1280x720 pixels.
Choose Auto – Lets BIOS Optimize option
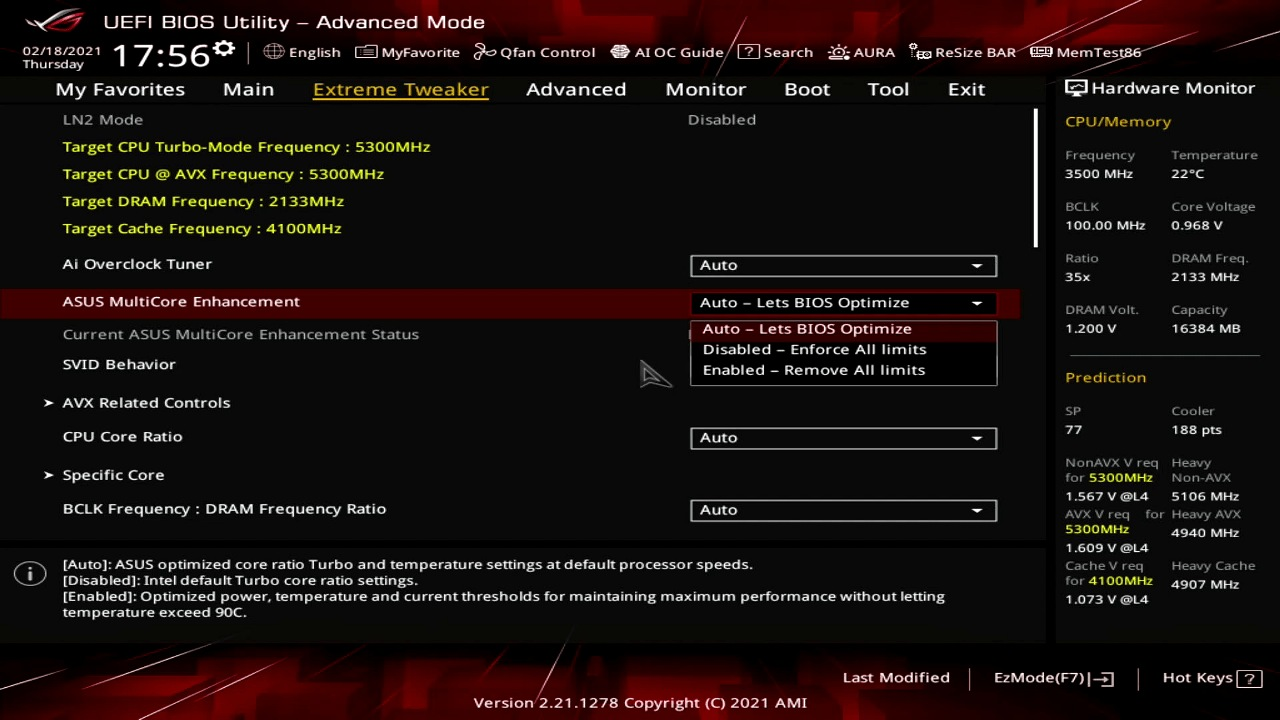(x=843, y=329)
